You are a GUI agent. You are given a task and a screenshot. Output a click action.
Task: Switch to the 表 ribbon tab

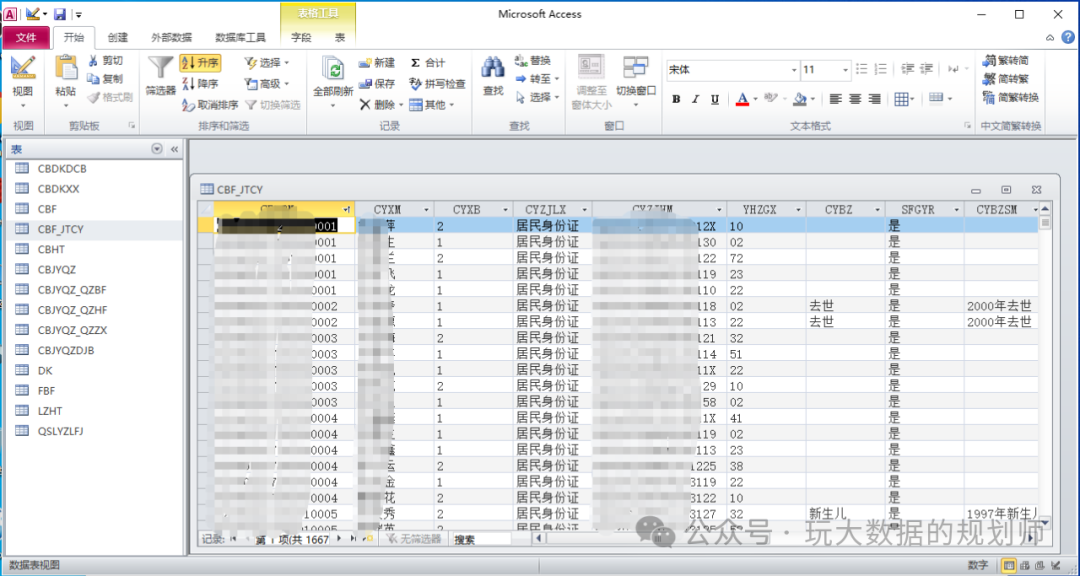tap(340, 37)
